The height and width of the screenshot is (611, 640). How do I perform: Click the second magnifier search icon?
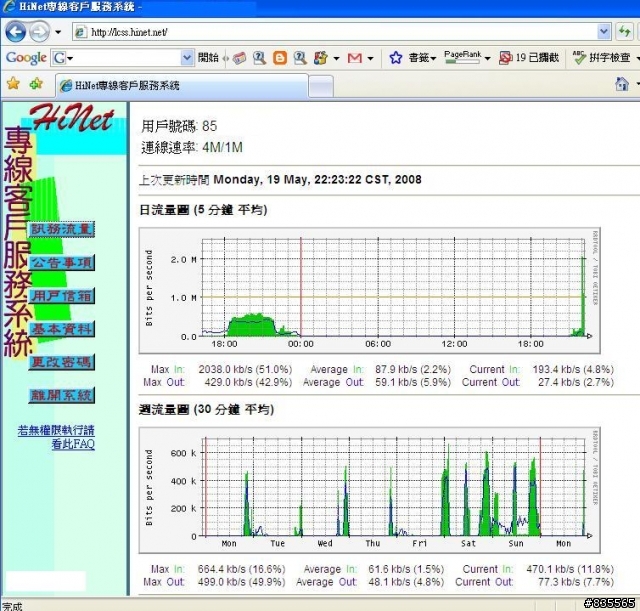pyautogui.click(x=300, y=58)
